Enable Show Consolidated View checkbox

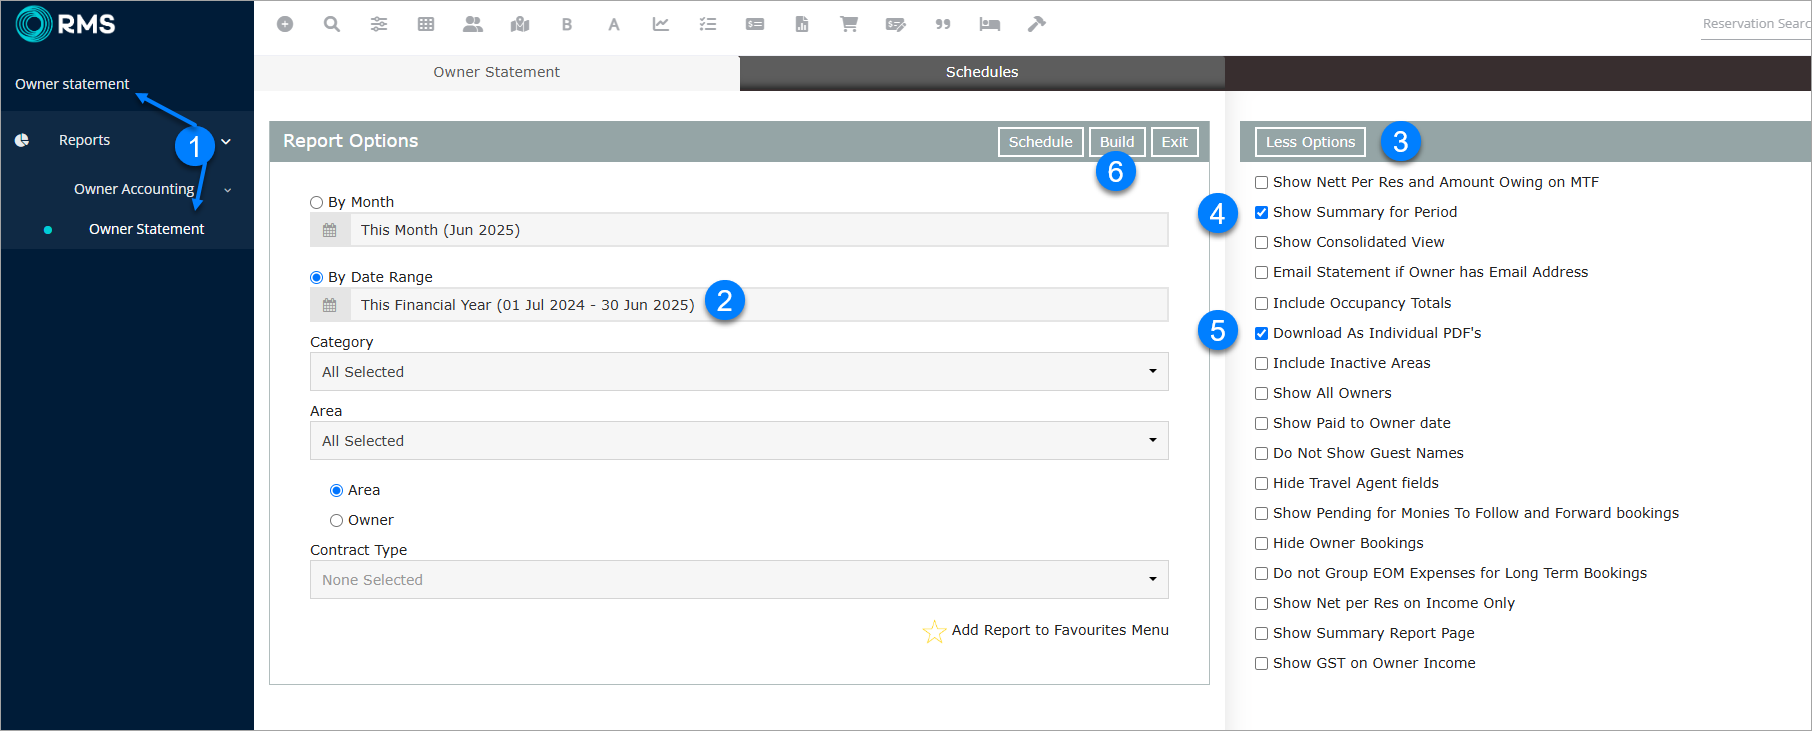tap(1262, 243)
